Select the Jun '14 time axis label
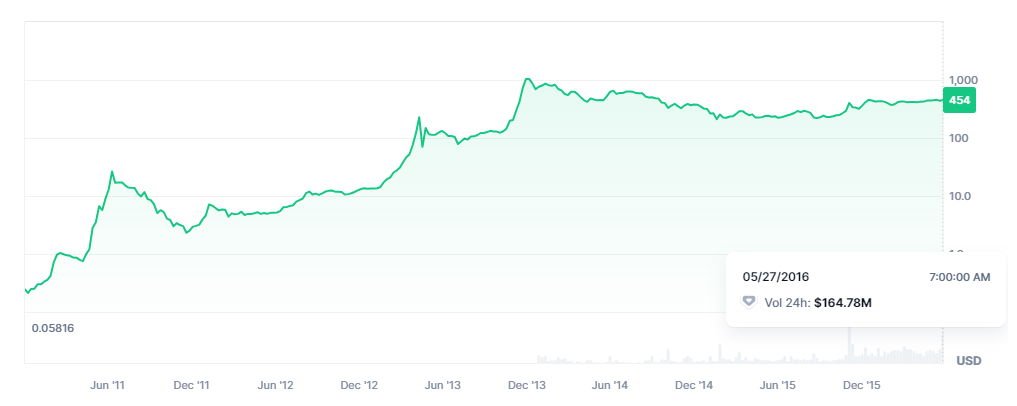Image resolution: width=1017 pixels, height=406 pixels. coord(610,384)
